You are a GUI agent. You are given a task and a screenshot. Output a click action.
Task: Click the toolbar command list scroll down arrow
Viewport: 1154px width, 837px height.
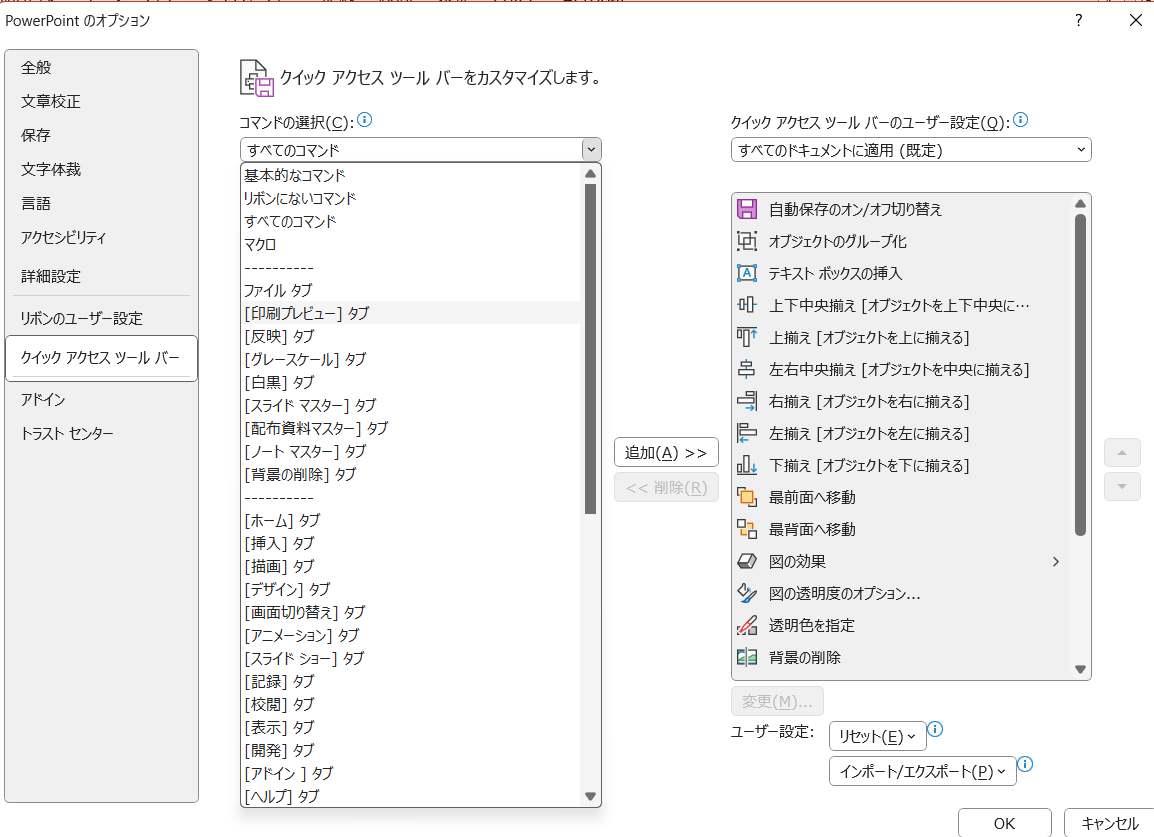tap(1080, 669)
